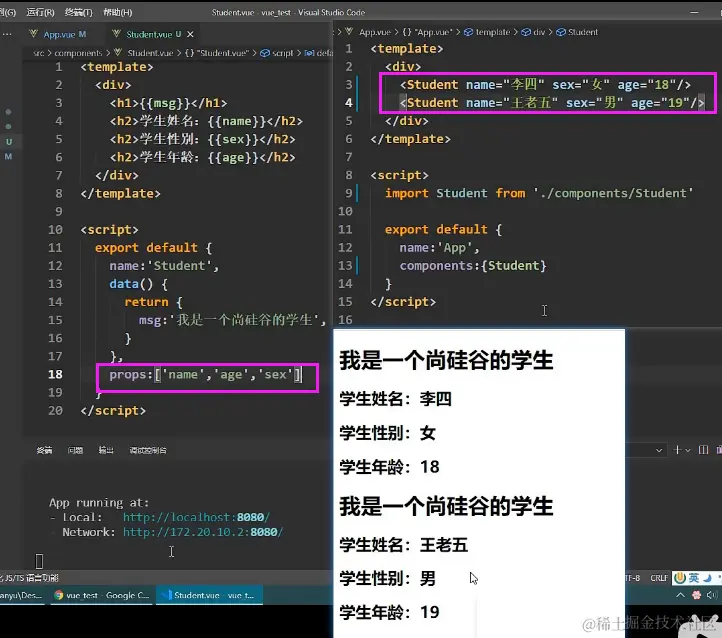Open the 运行(R) menu
Viewport: 722px width, 638px height.
(x=40, y=12)
